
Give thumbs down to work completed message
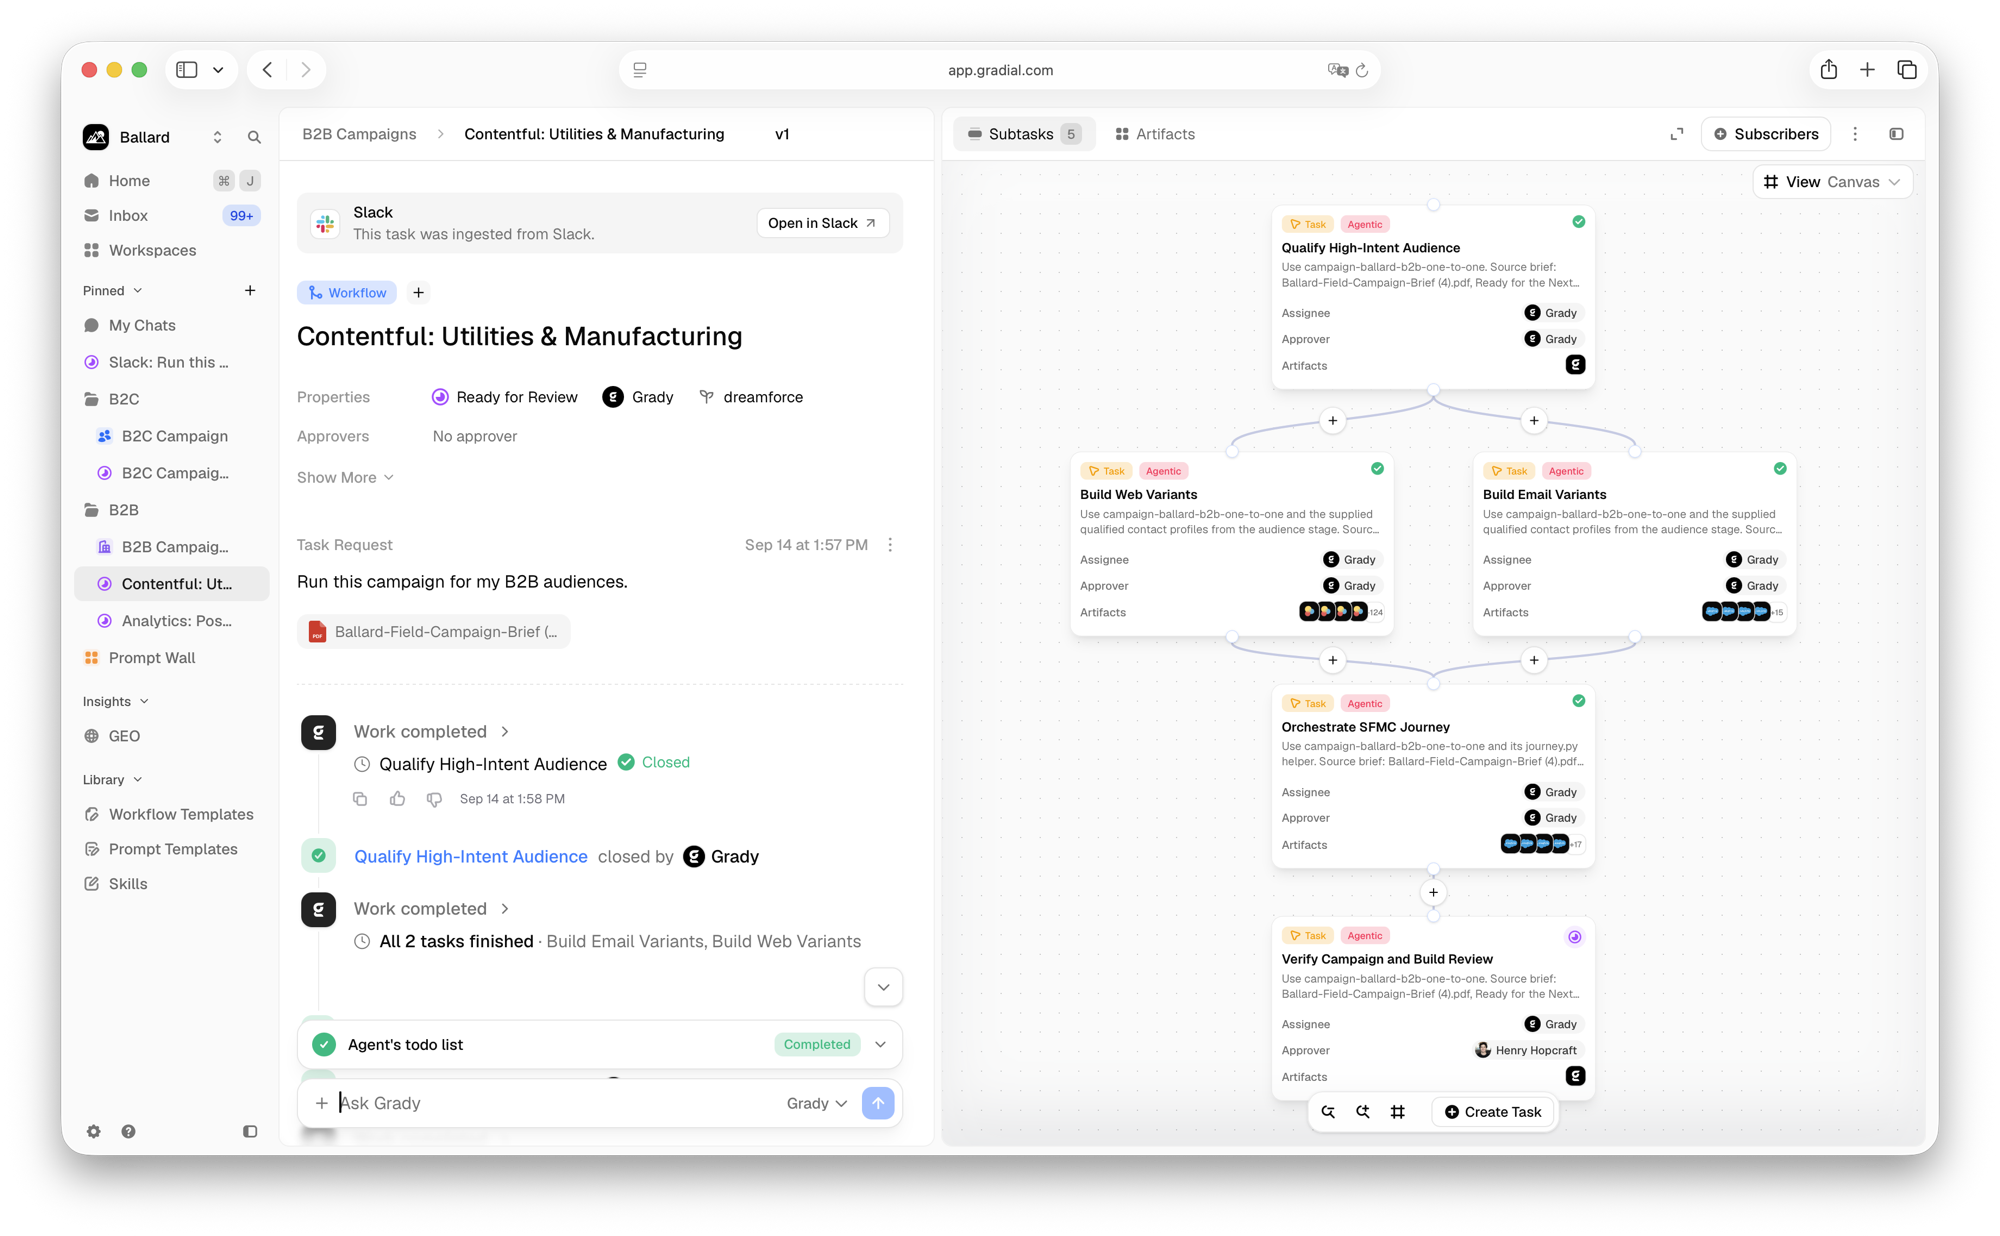pyautogui.click(x=434, y=799)
